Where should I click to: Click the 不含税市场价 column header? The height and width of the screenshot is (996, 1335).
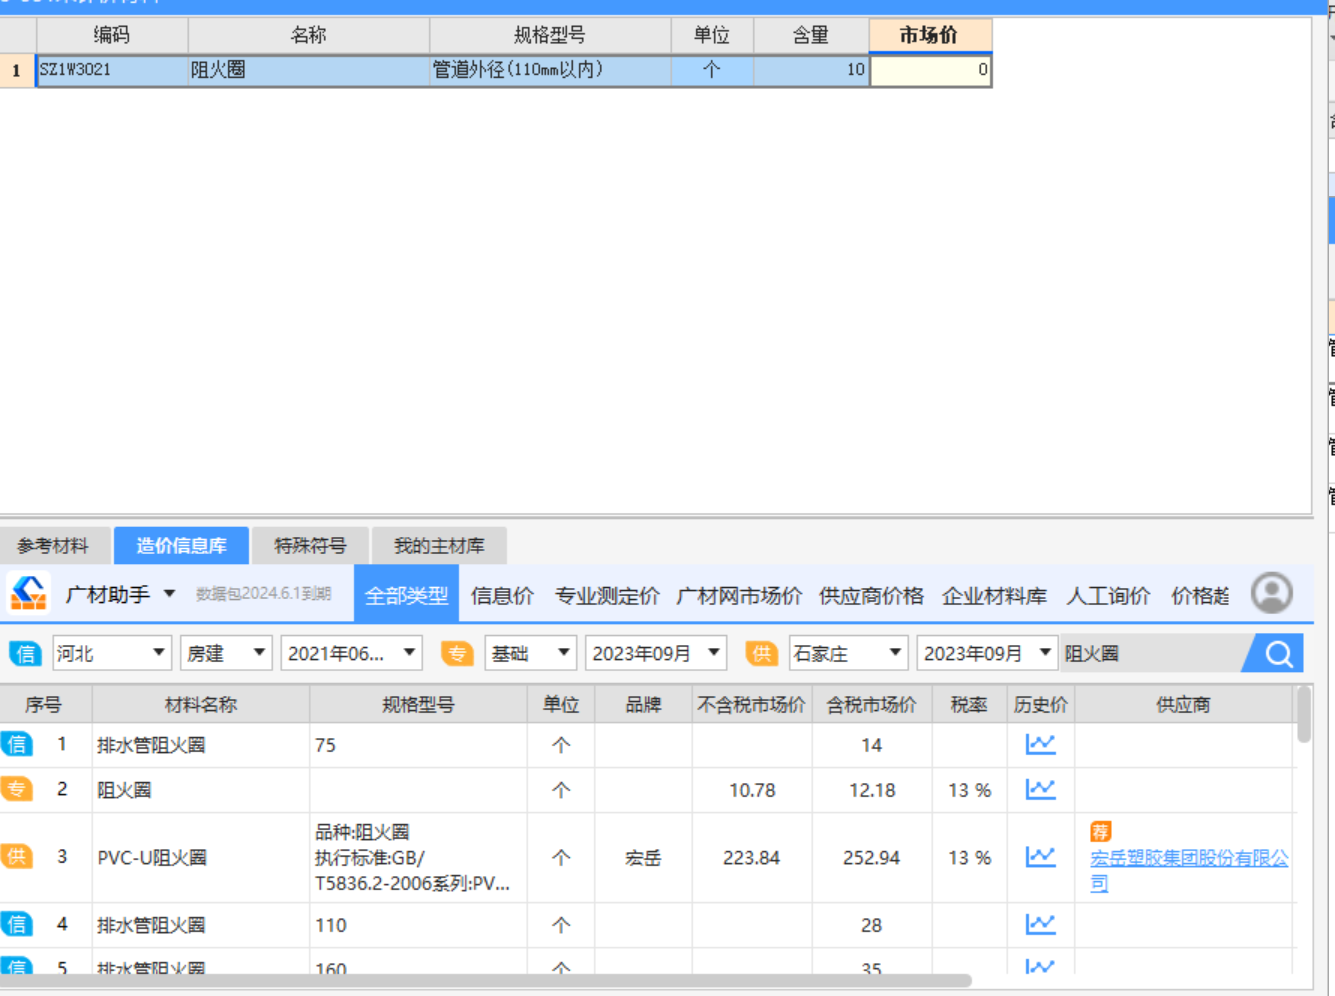pos(752,705)
